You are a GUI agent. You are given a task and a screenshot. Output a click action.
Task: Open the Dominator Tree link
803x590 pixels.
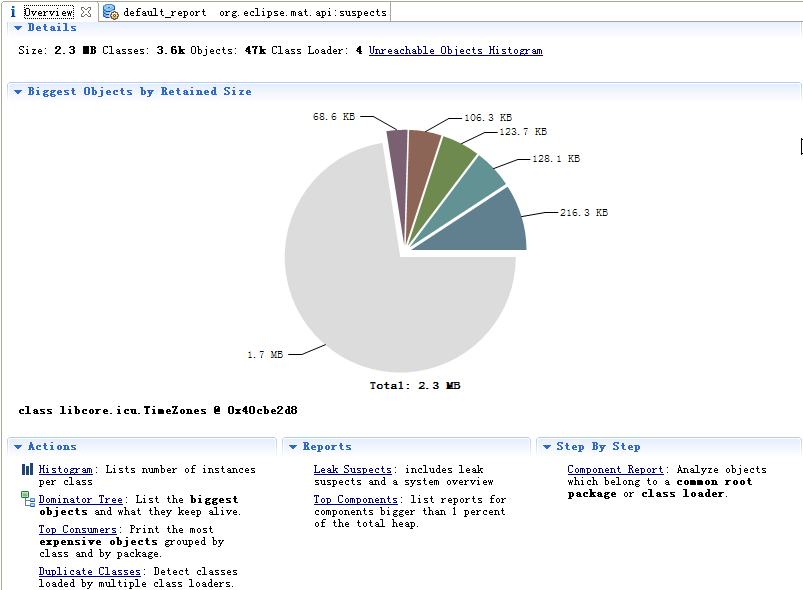(x=80, y=499)
